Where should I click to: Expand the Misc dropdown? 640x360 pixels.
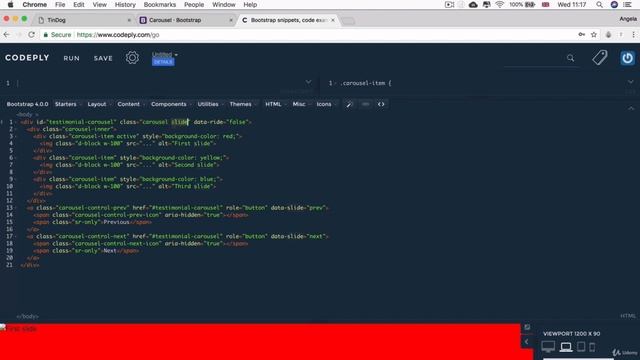click(x=301, y=104)
